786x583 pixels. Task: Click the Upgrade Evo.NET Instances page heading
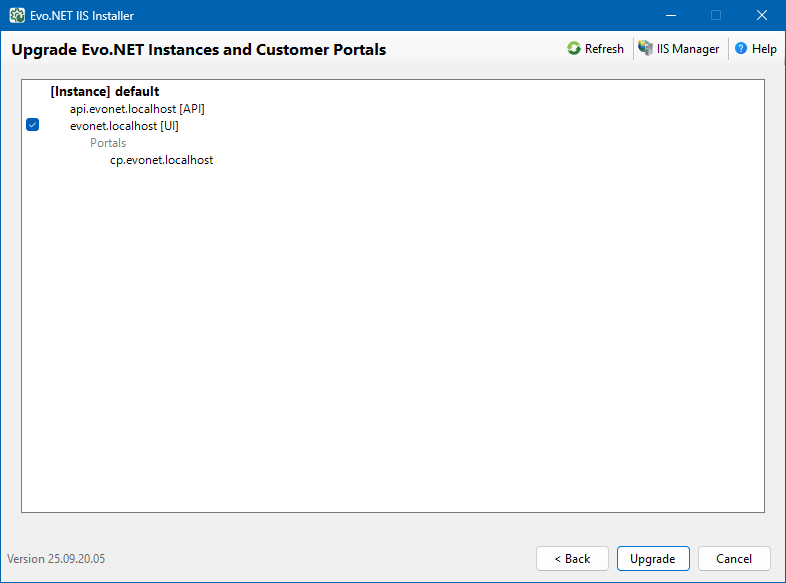198,49
